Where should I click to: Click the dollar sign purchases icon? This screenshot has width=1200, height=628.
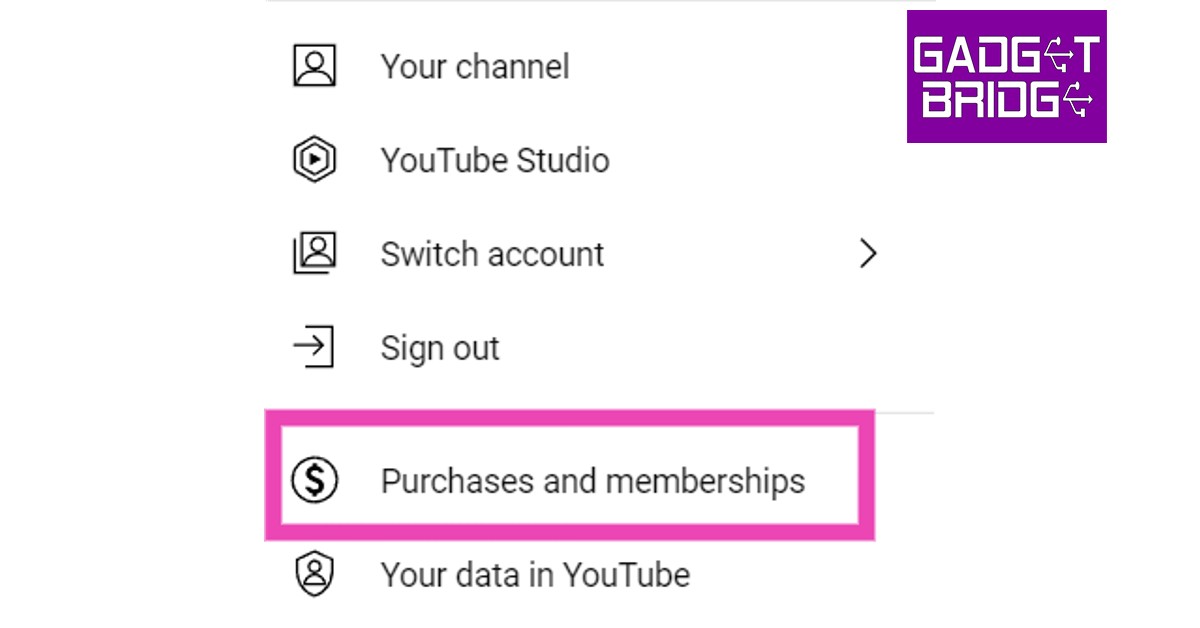(x=314, y=481)
